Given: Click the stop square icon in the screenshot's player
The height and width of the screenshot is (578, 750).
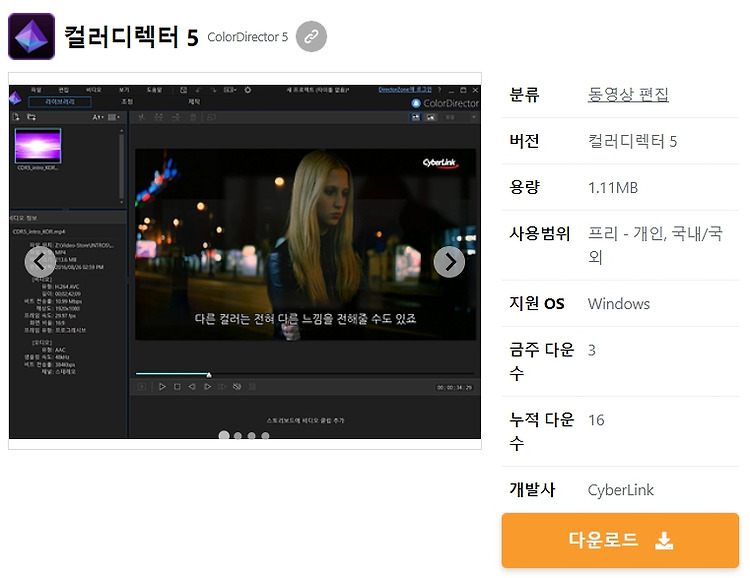Looking at the screenshot, I should (x=177, y=387).
